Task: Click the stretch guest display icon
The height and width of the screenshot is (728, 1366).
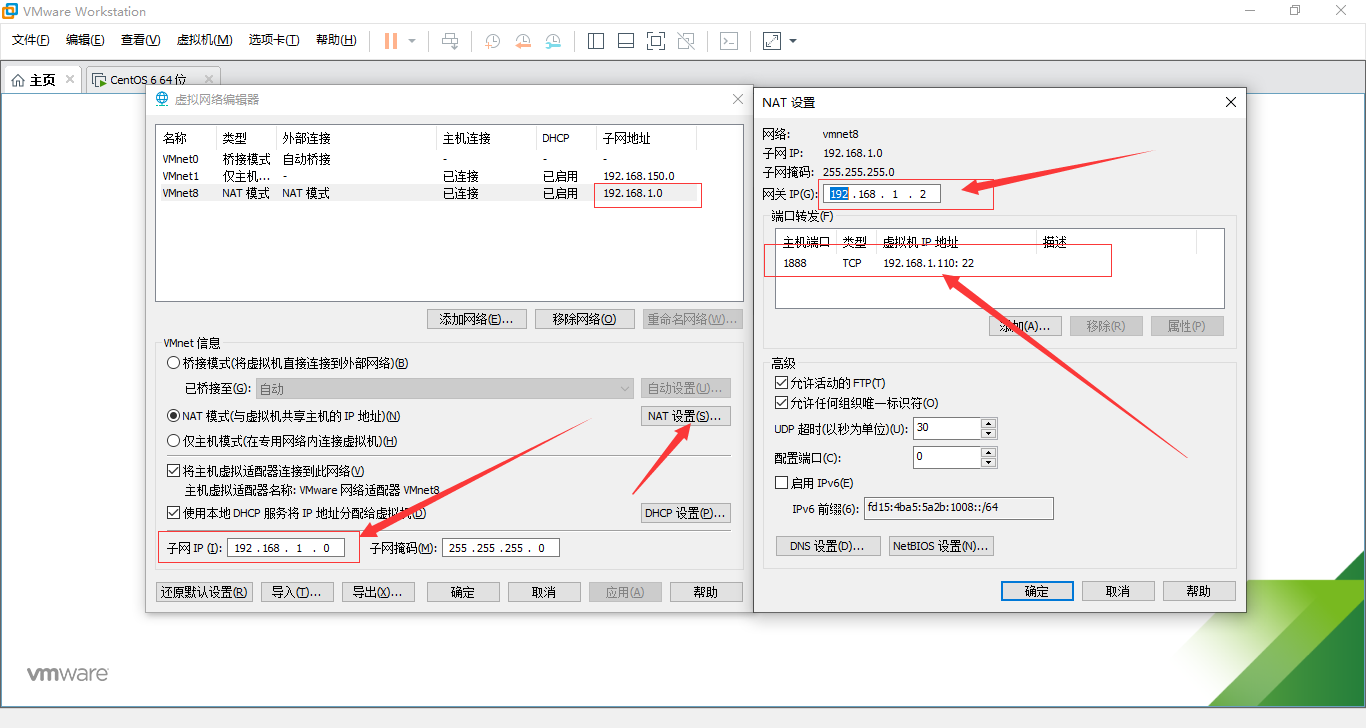Action: pos(772,41)
